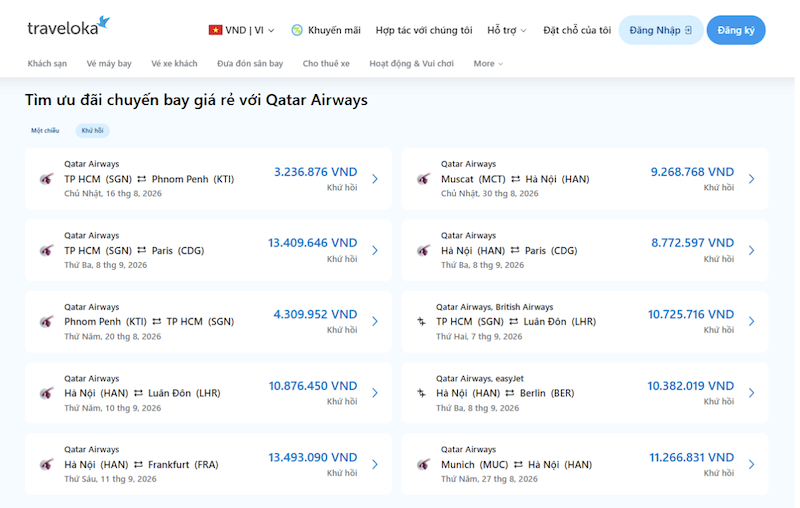Click Qatar Airways logo on Hà Nội–Luân Đôn card
The image size is (800, 508).
click(46, 393)
